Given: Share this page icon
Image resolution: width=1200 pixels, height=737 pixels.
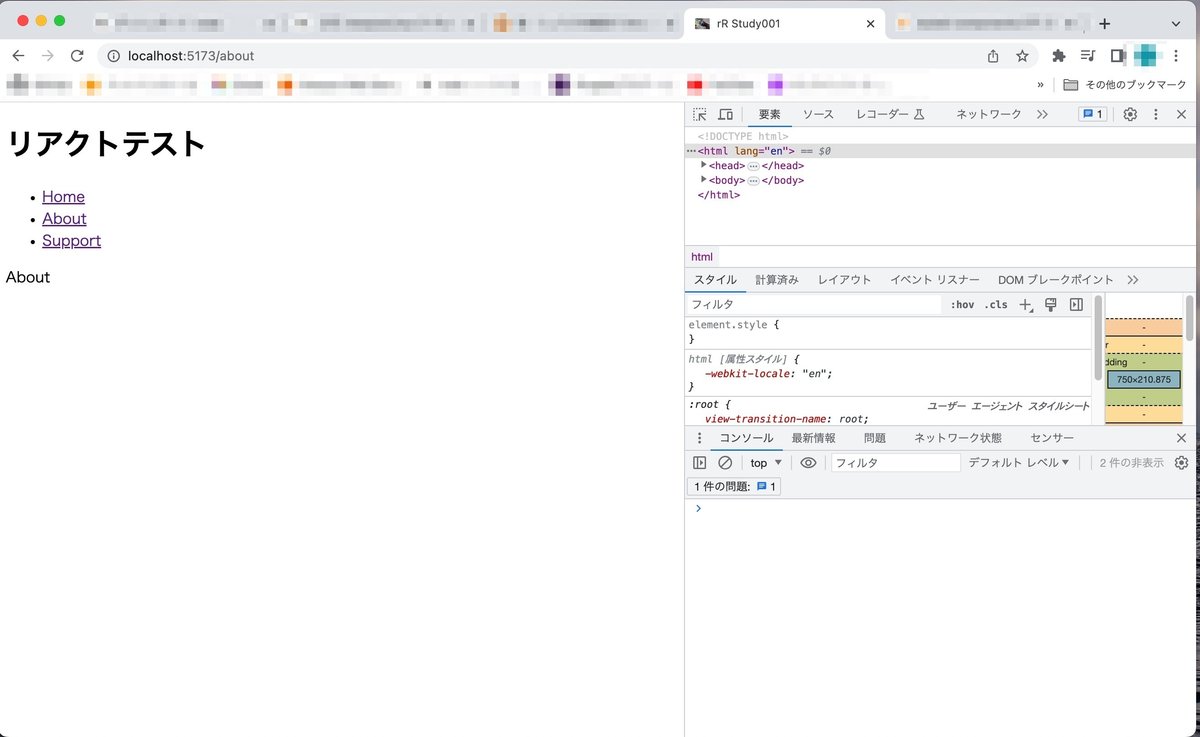Looking at the screenshot, I should click(993, 56).
